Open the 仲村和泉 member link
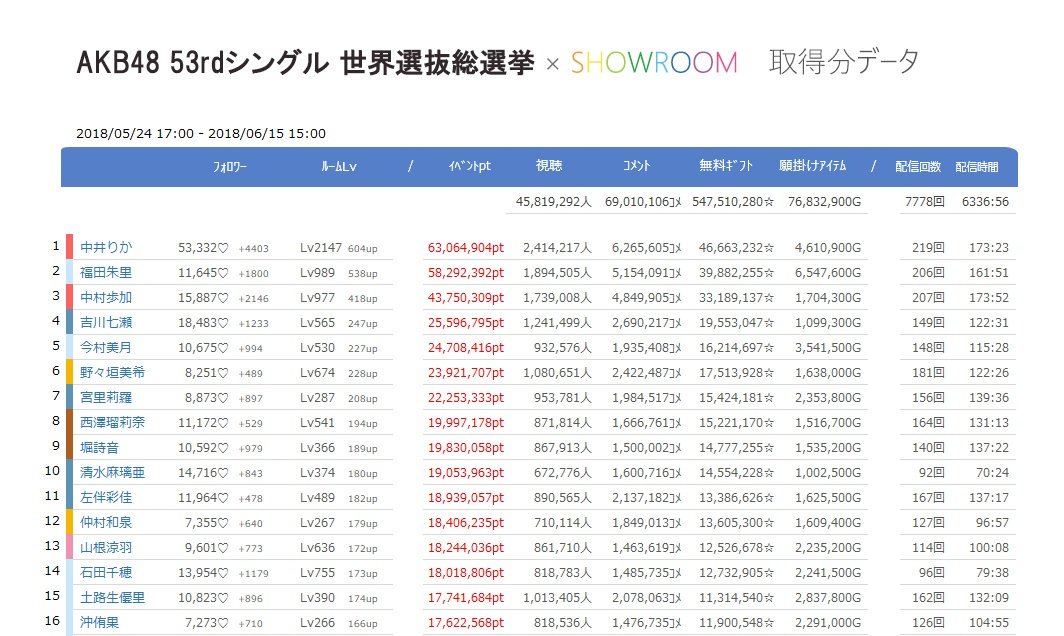The width and height of the screenshot is (1064, 636). click(106, 523)
